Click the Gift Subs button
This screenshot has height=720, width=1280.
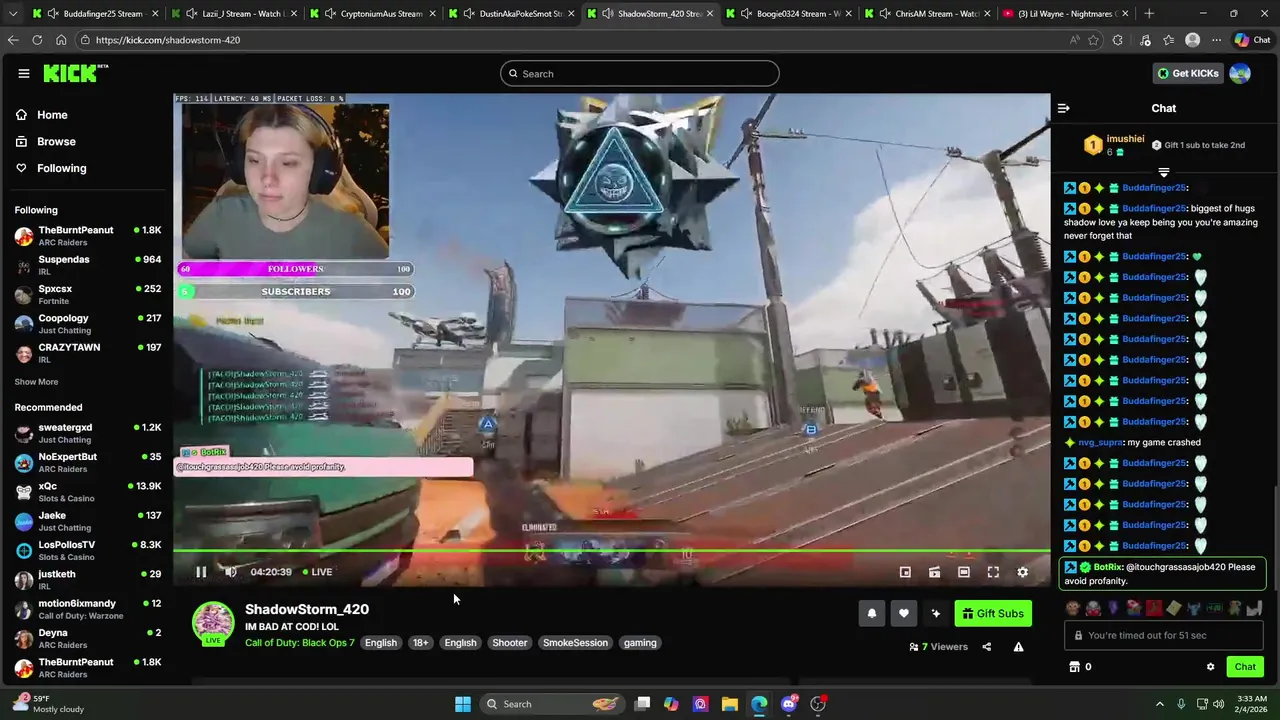coord(993,614)
